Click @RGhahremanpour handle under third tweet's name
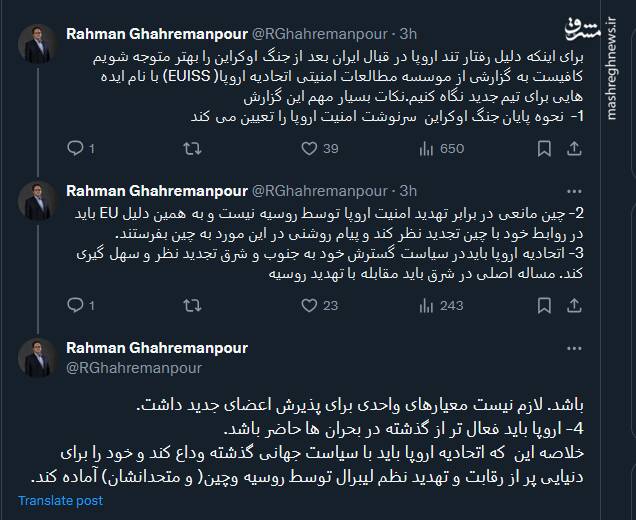The image size is (636, 520). (134, 367)
